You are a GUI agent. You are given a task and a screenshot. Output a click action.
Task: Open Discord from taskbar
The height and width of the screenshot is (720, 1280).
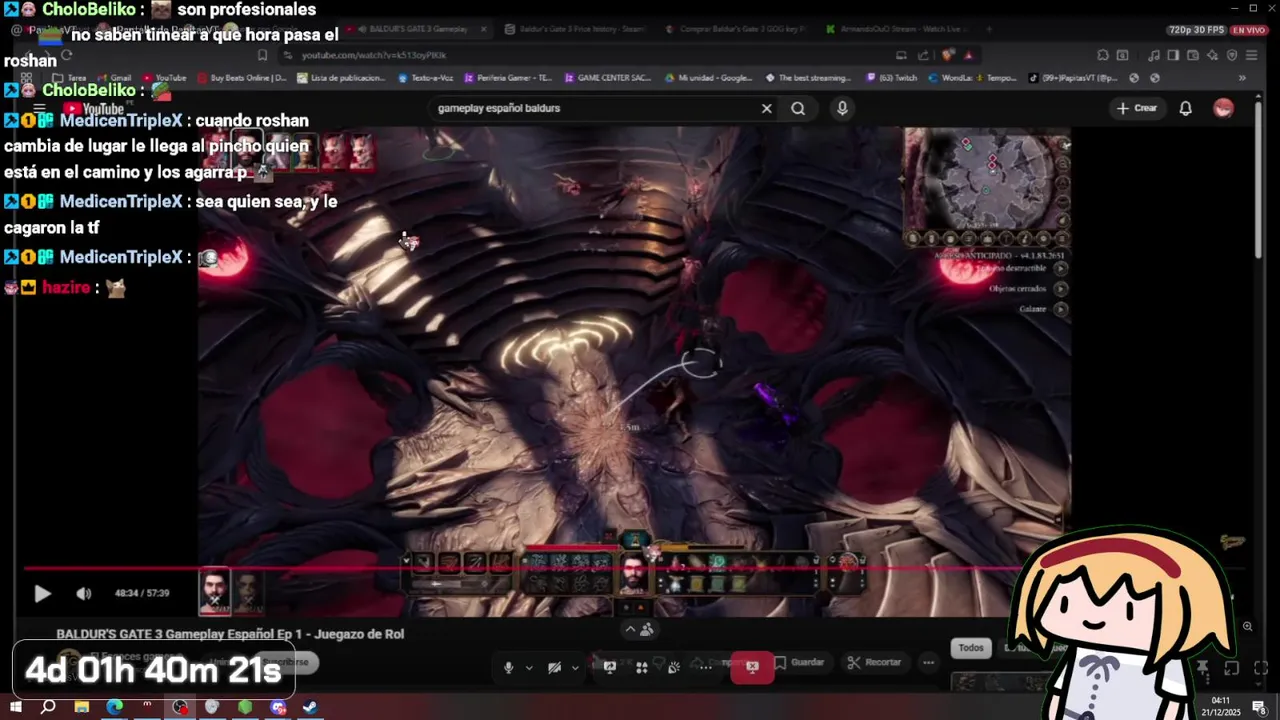click(x=278, y=707)
